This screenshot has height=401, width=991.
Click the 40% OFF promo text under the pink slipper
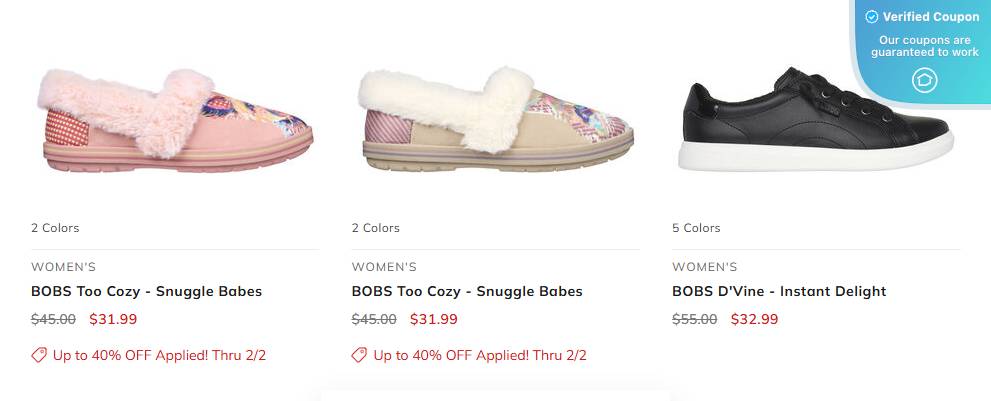(159, 355)
